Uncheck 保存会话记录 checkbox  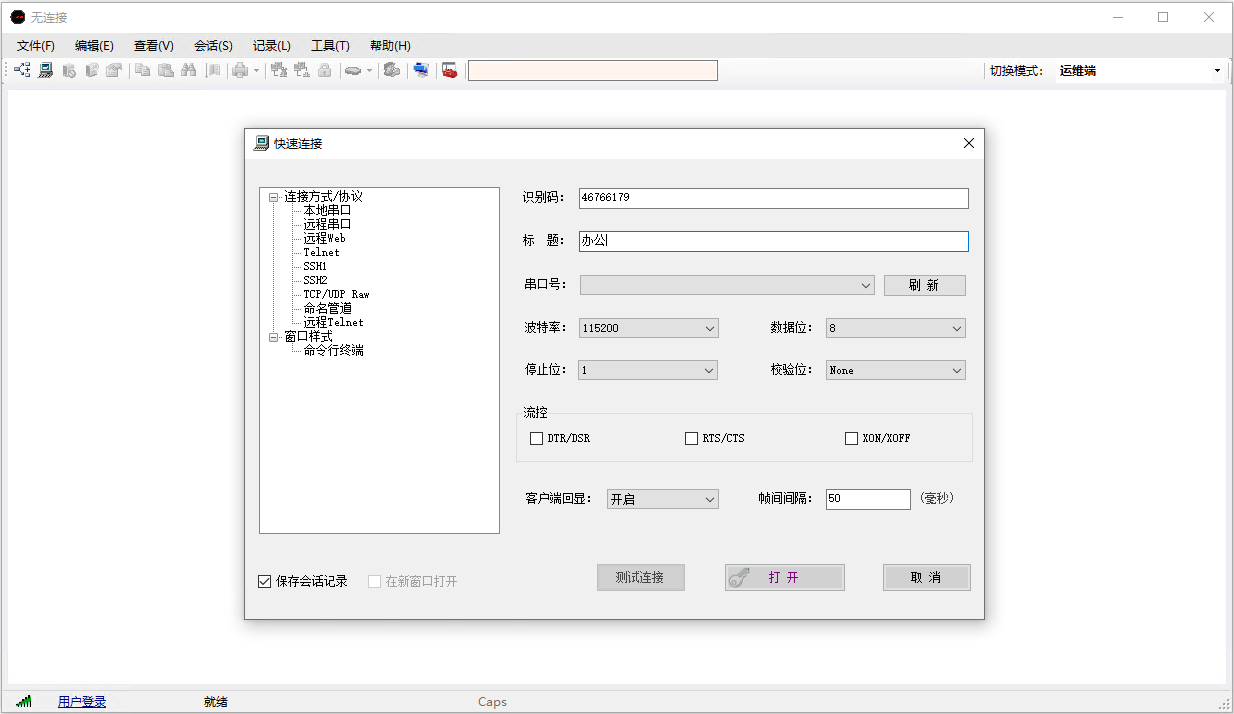(265, 581)
